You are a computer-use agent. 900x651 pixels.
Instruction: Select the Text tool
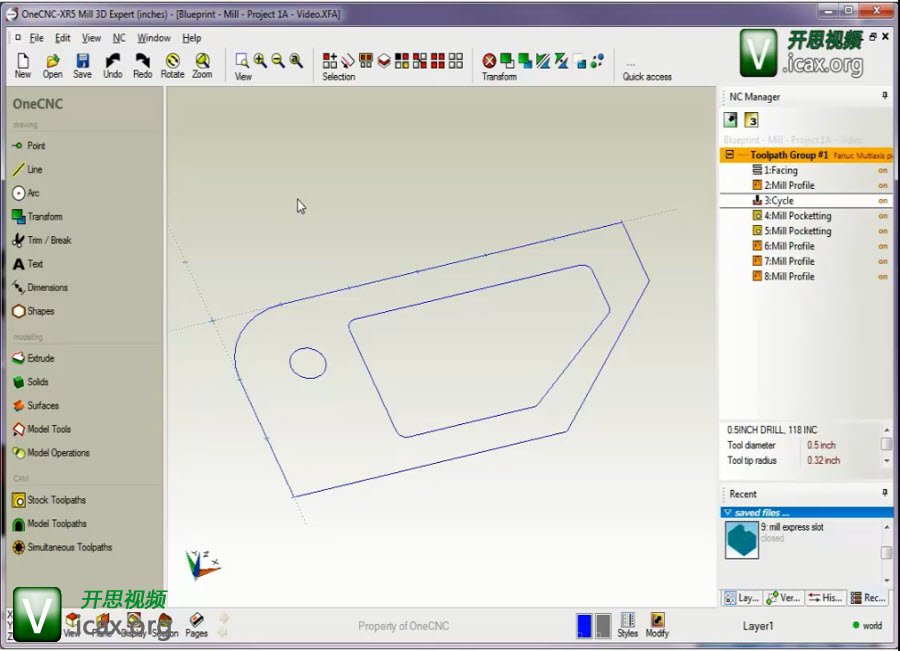(28, 264)
